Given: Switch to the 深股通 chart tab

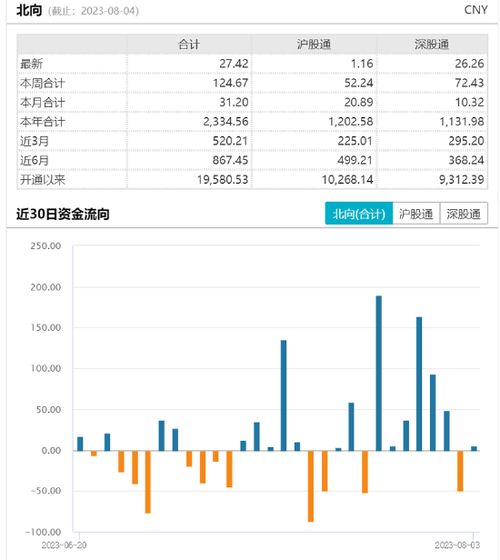Looking at the screenshot, I should coord(464,214).
